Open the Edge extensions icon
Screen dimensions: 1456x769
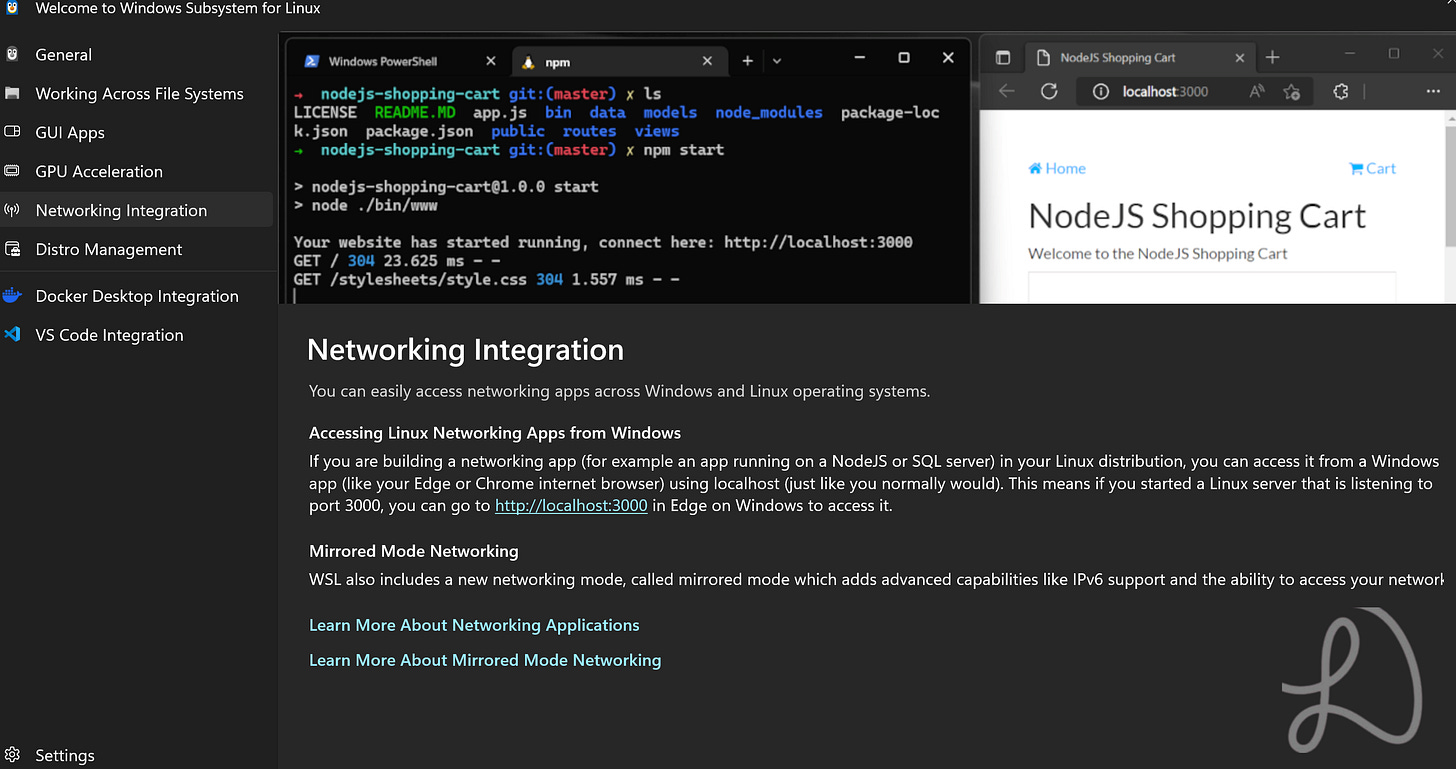1342,91
